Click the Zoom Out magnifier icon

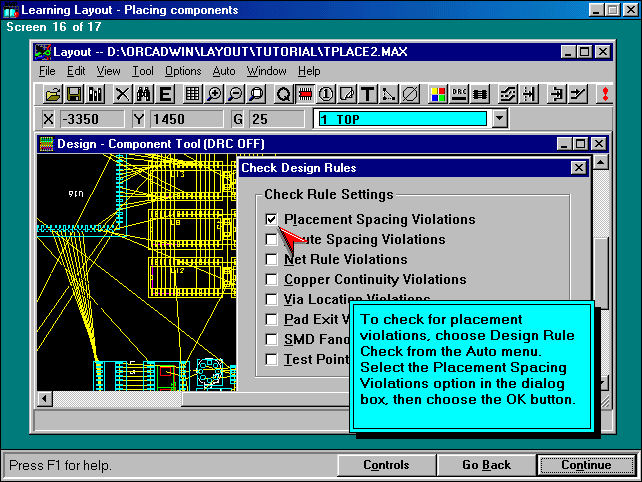(x=235, y=94)
